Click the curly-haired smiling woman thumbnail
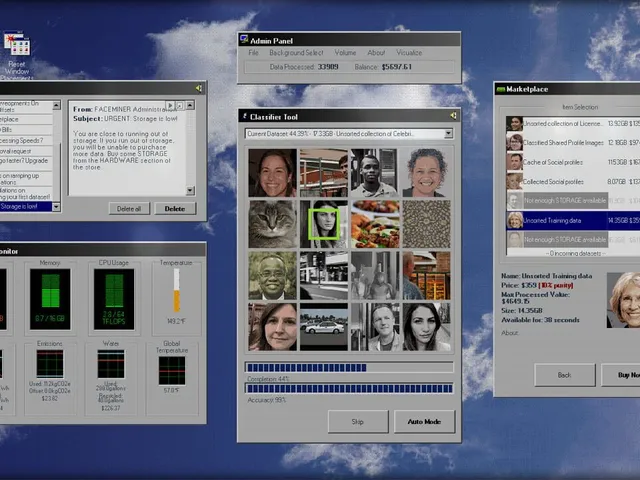 tap(427, 173)
